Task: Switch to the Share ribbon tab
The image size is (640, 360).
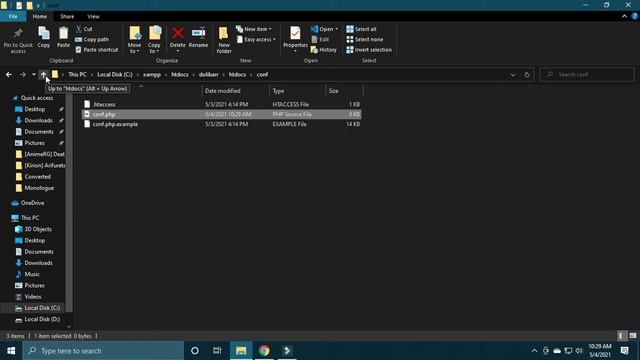Action: click(67, 16)
